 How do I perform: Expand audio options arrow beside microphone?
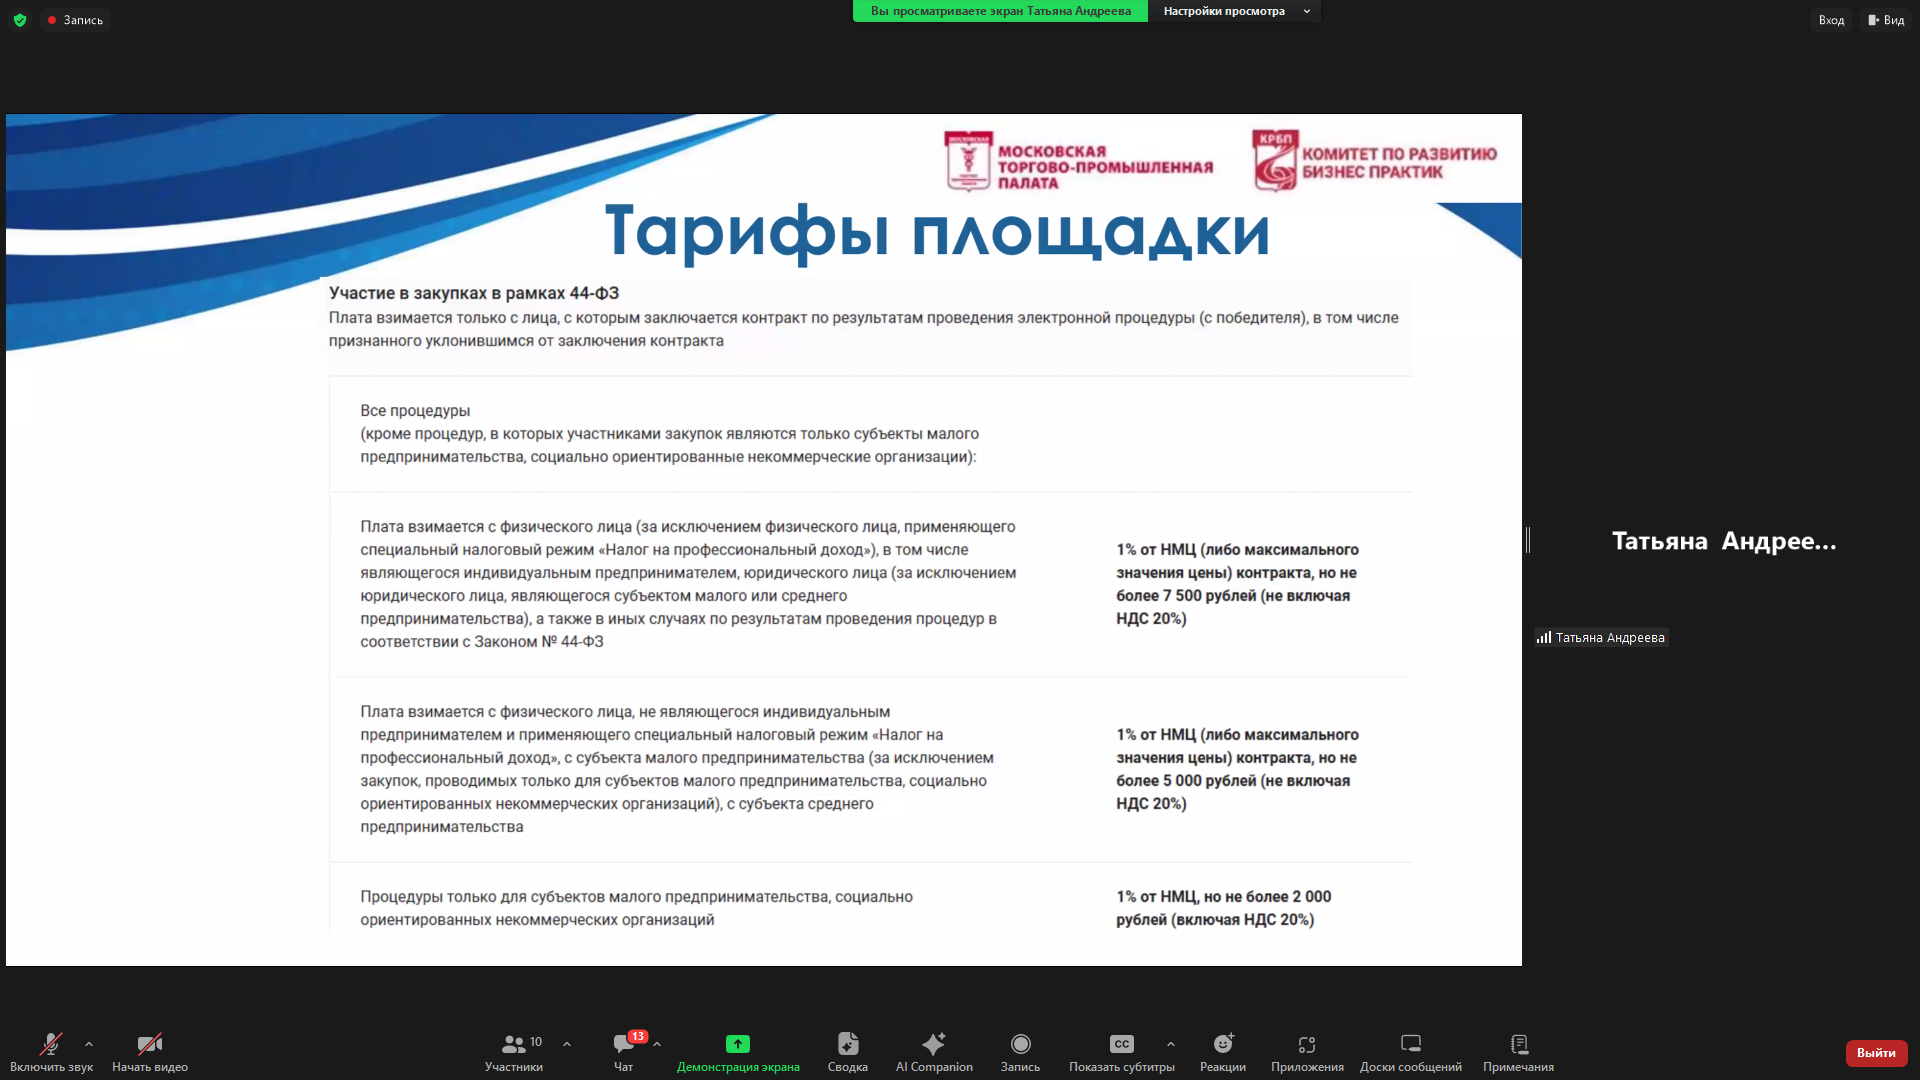pyautogui.click(x=89, y=1044)
